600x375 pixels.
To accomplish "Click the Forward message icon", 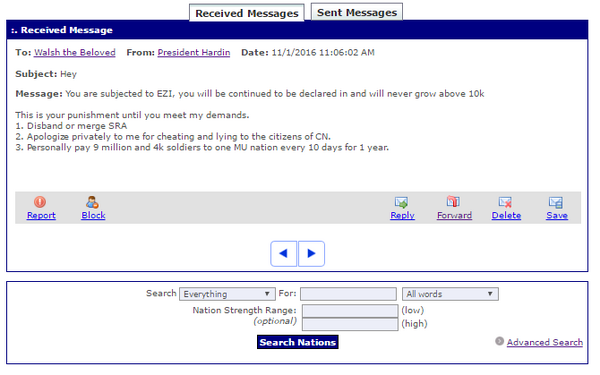I will tap(453, 202).
